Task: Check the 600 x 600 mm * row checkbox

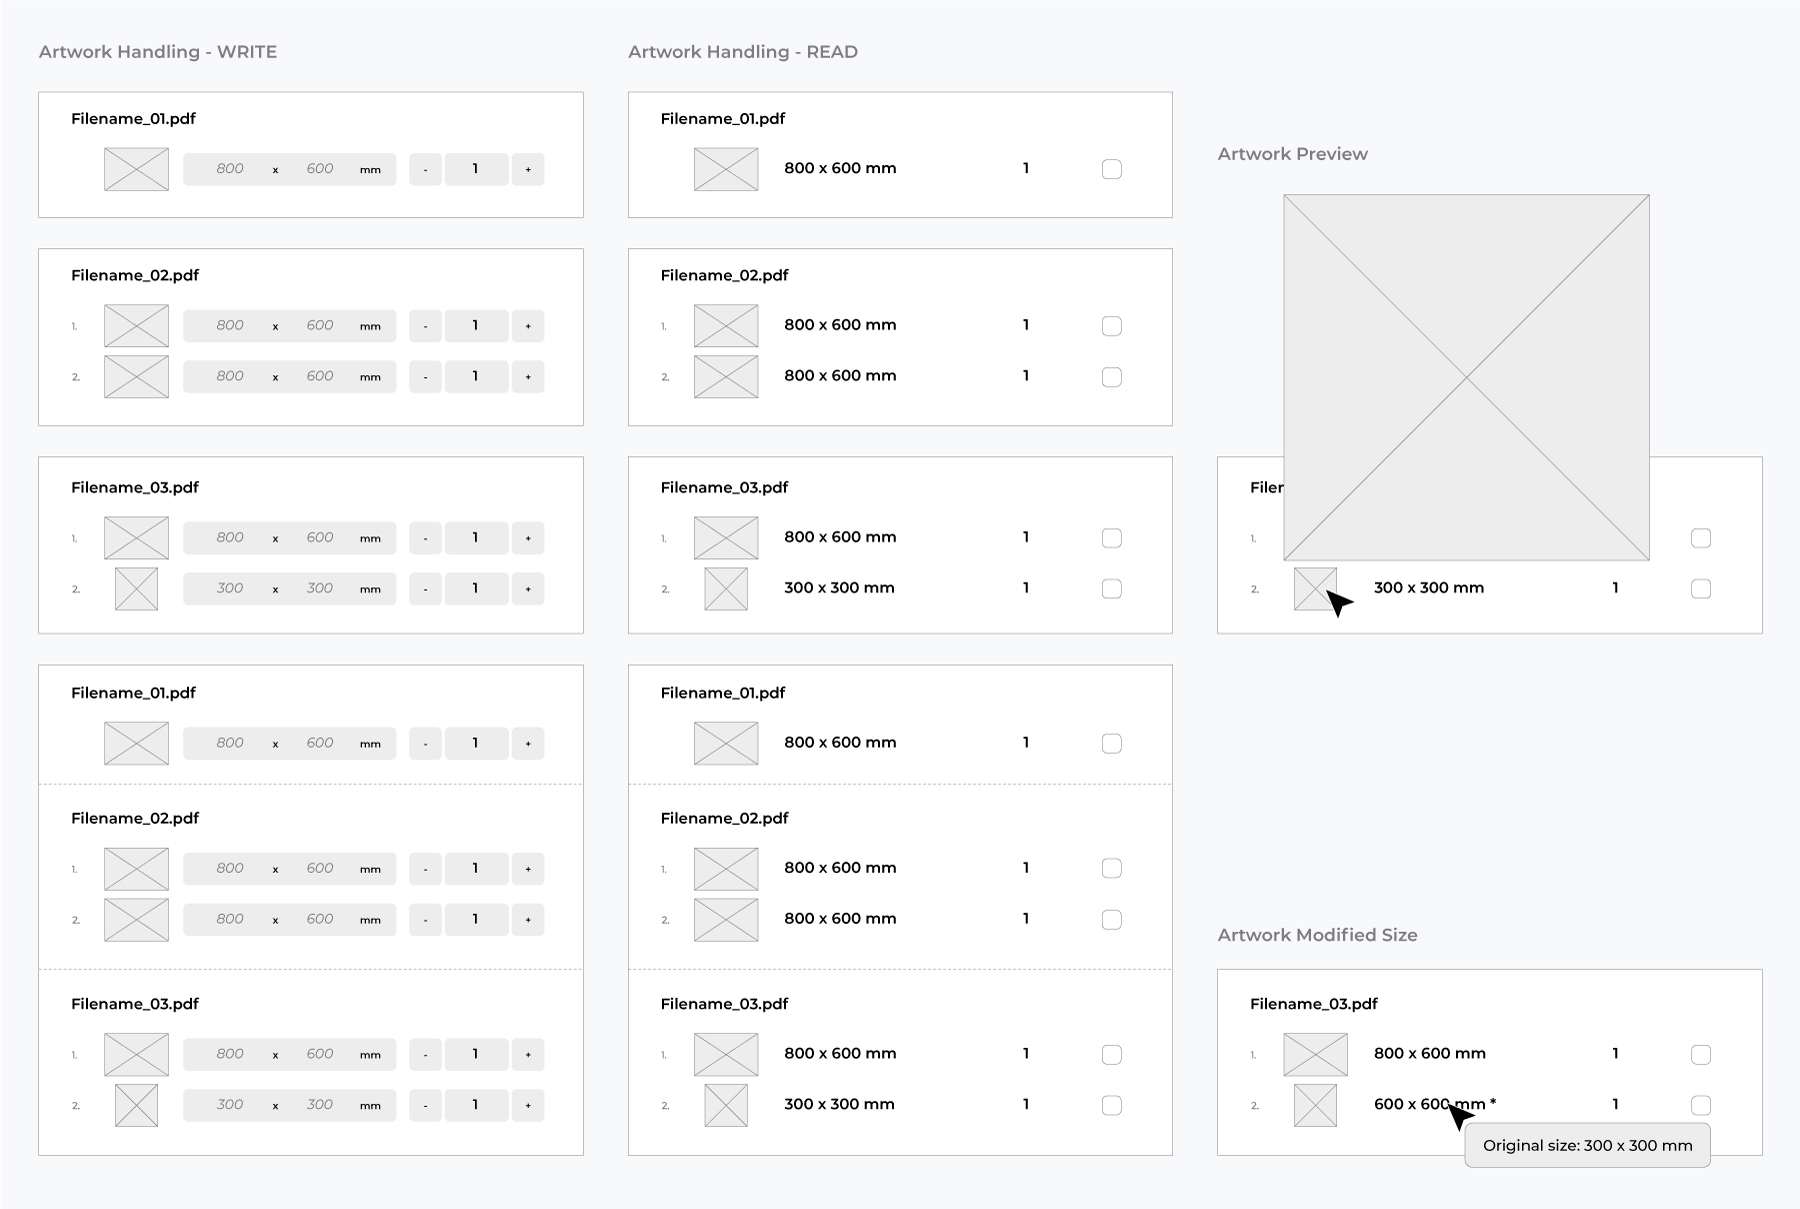Action: [1700, 1105]
